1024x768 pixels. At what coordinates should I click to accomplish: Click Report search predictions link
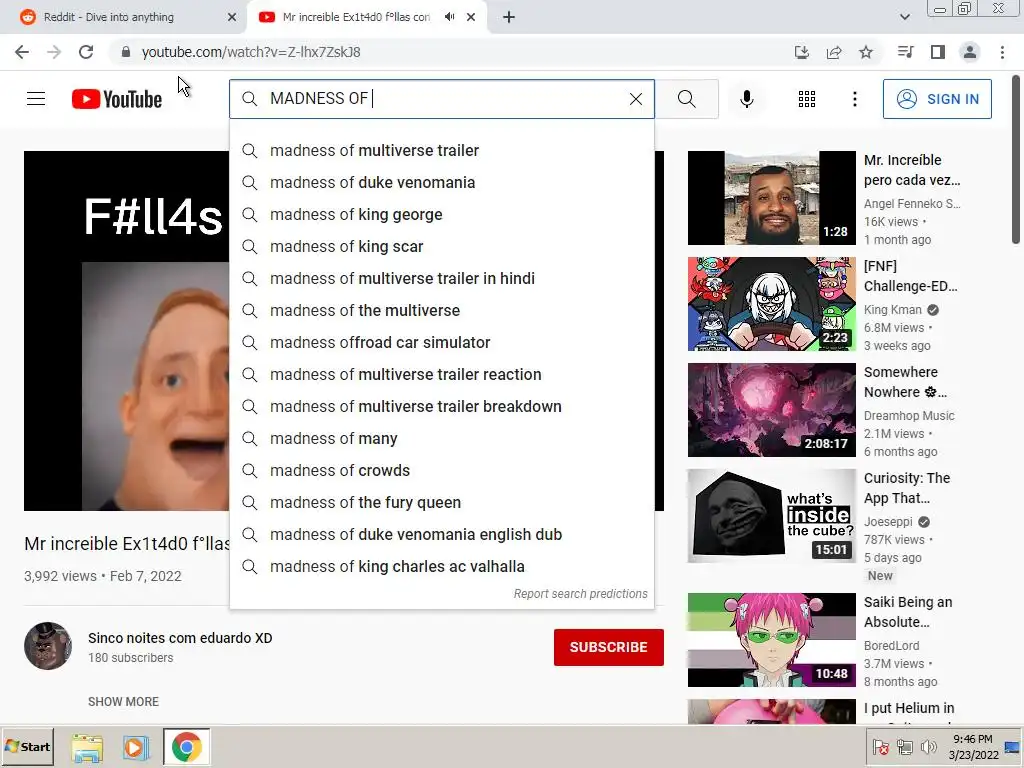pos(581,594)
